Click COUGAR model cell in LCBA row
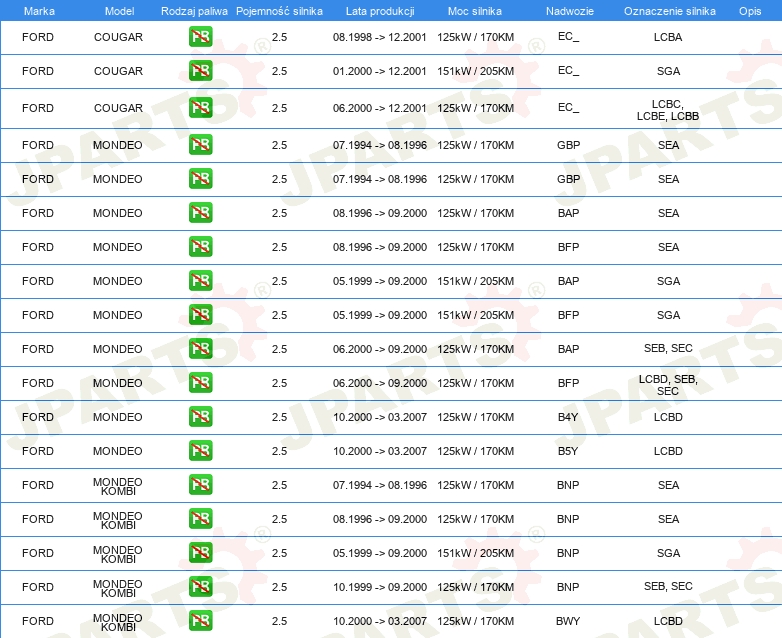Viewport: 782px width, 638px height. (119, 37)
